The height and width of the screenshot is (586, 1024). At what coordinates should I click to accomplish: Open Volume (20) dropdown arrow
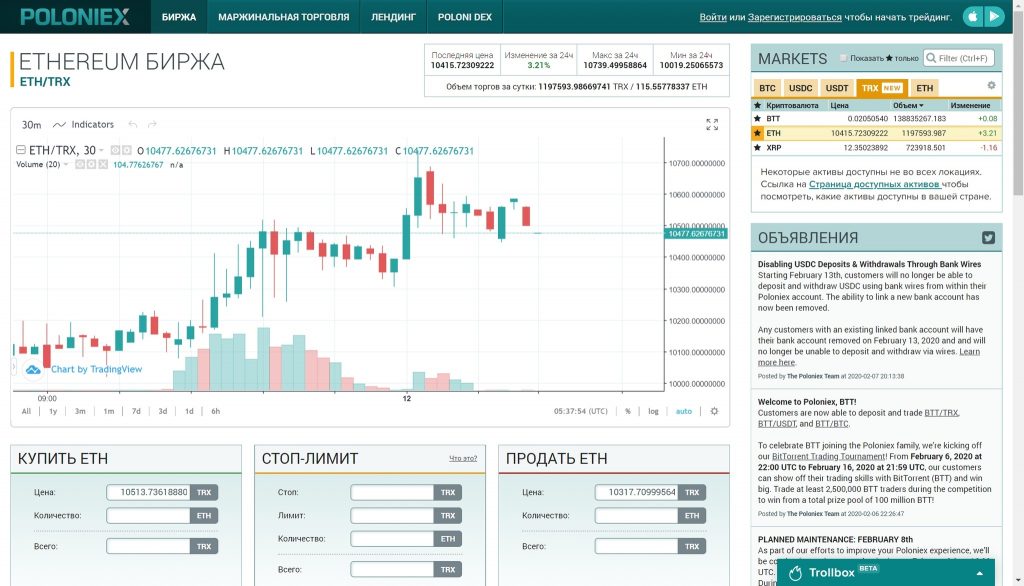(66, 165)
